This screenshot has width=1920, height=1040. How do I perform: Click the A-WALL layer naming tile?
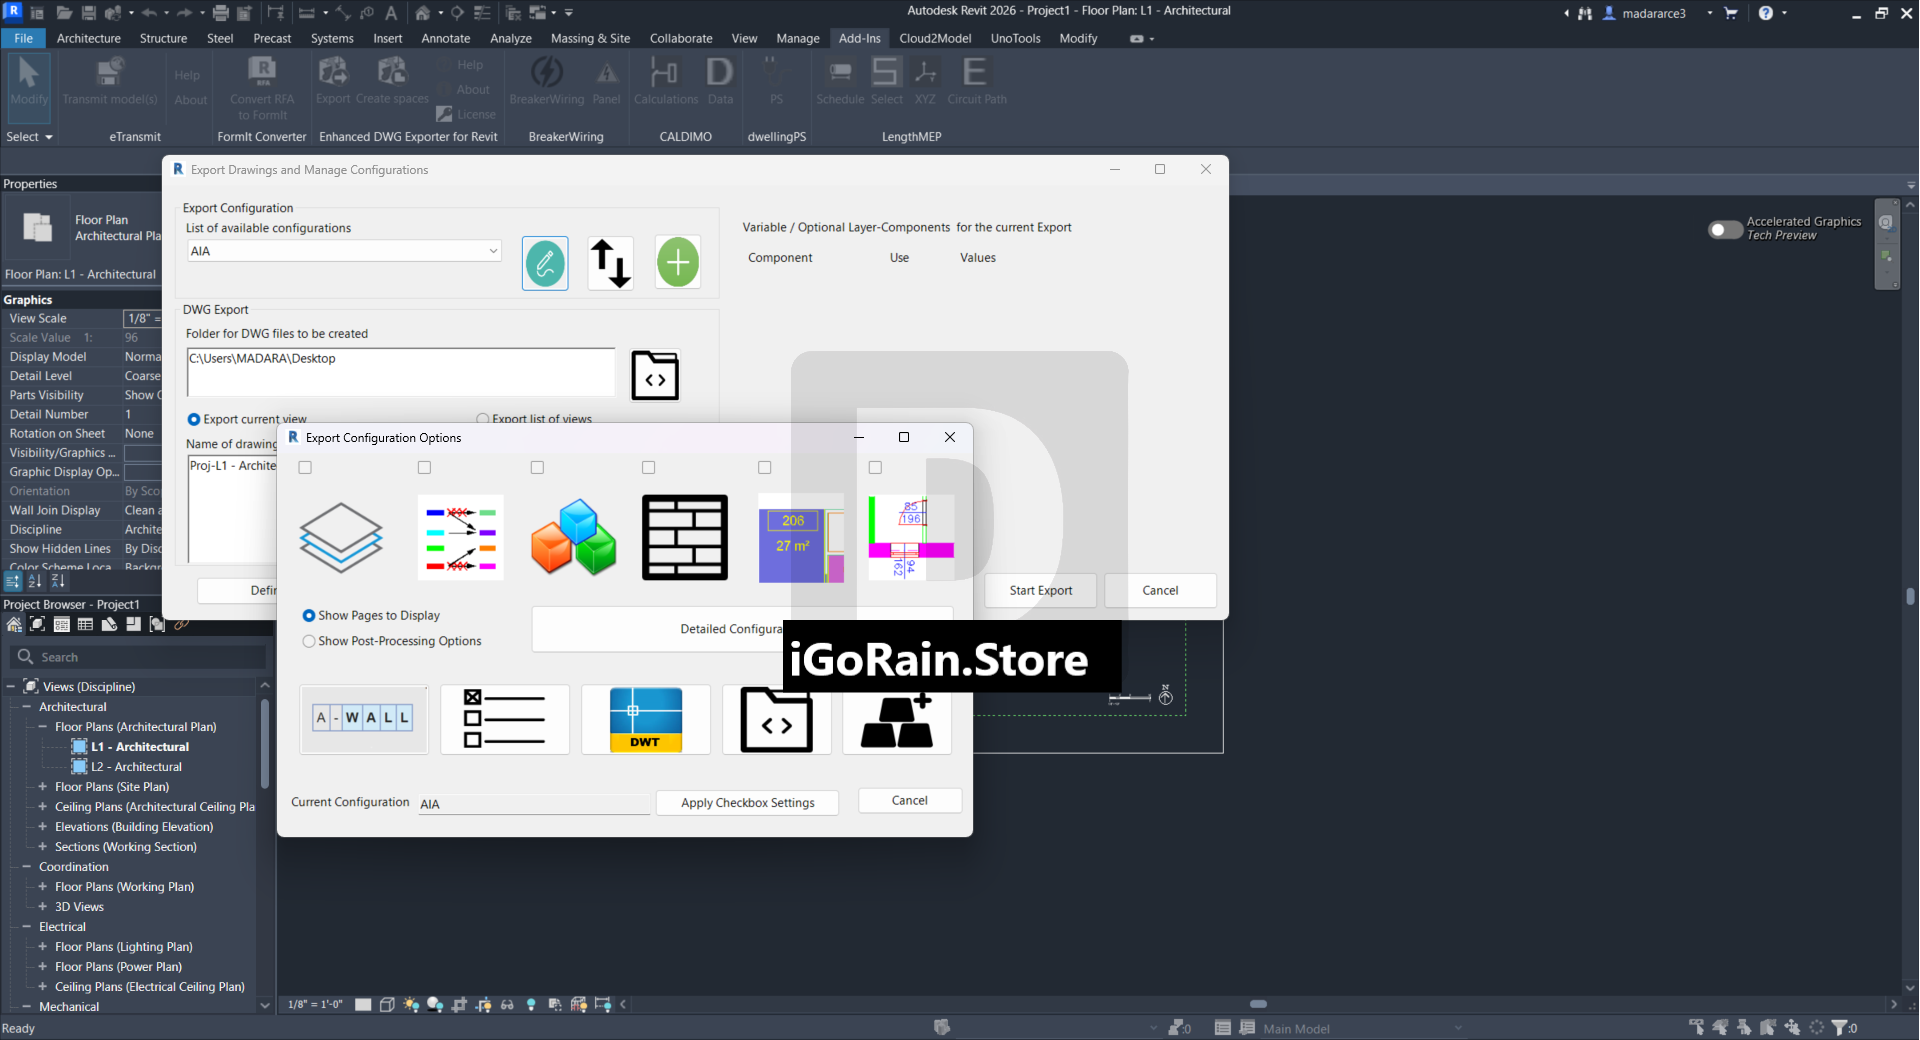point(364,719)
